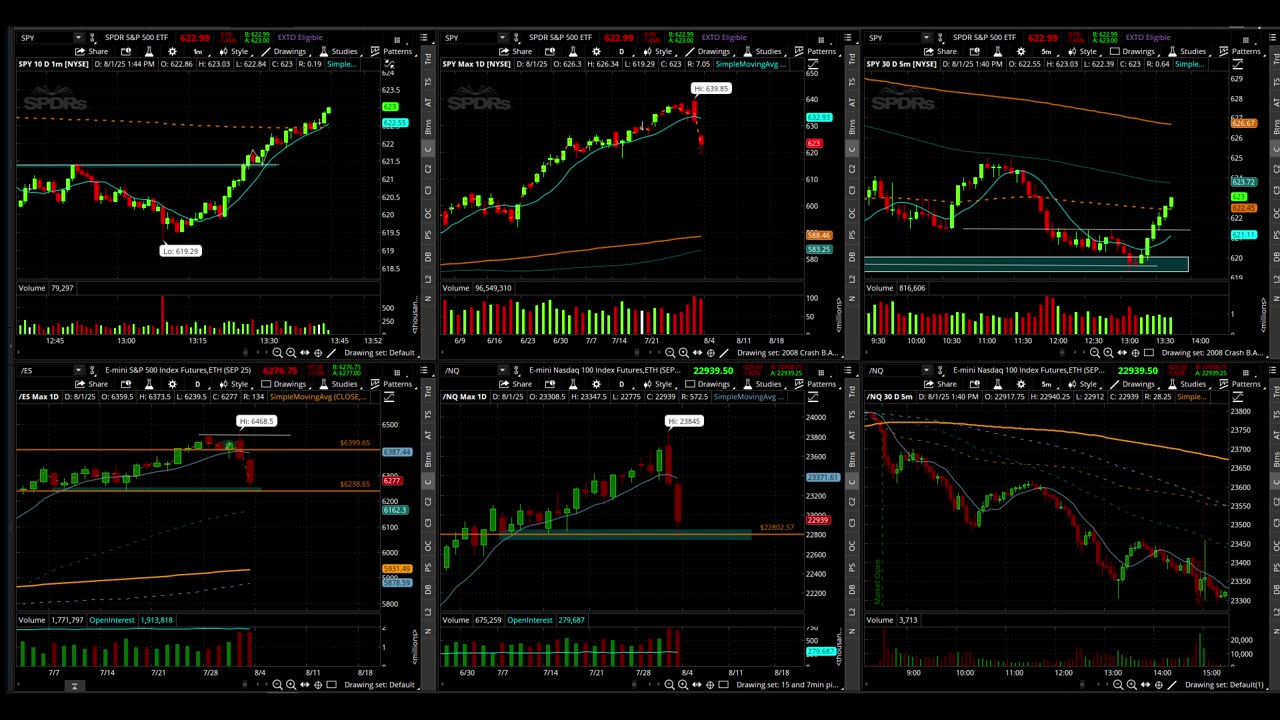The height and width of the screenshot is (720, 1280).
Task: Toggle OC sidebar tab in /ES chart
Action: click(429, 544)
